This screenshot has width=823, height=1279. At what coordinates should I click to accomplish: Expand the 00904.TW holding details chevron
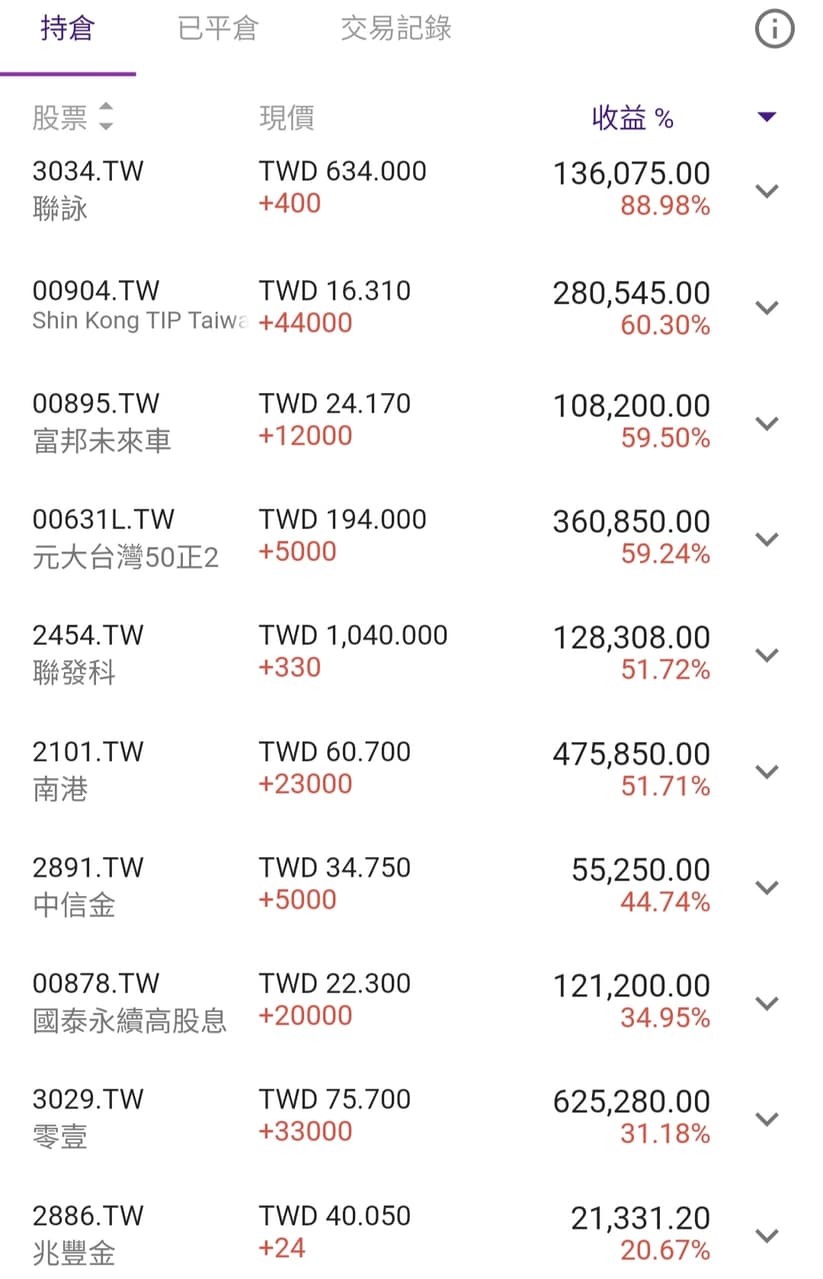pos(766,307)
